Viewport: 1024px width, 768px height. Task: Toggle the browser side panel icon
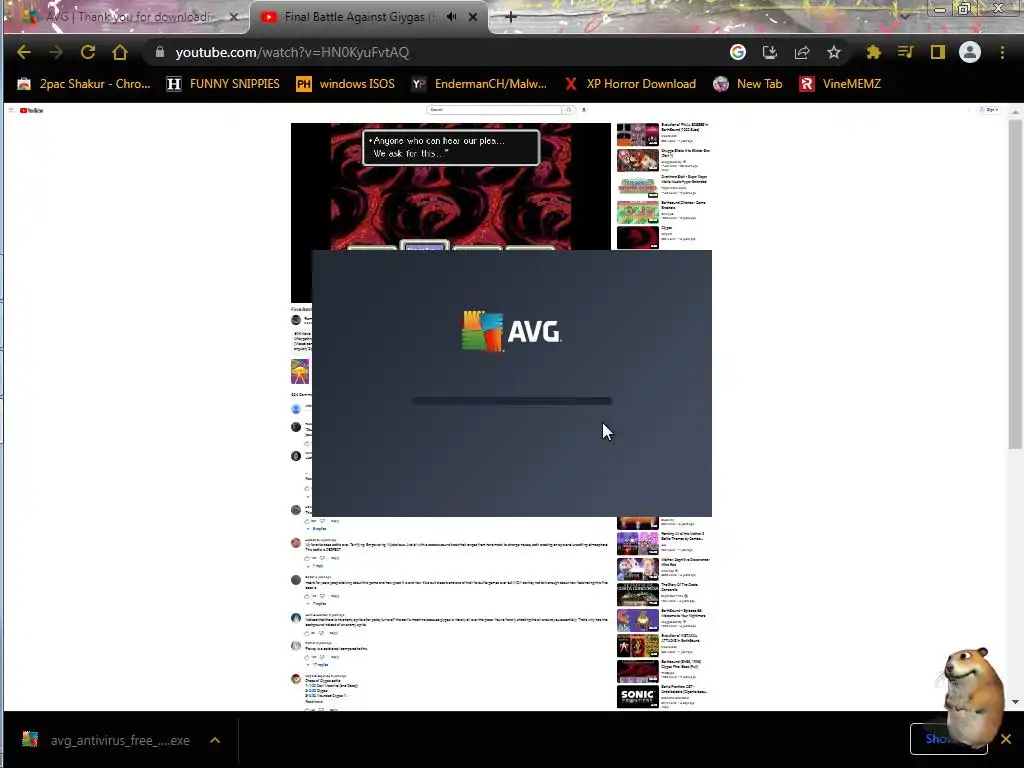938,52
